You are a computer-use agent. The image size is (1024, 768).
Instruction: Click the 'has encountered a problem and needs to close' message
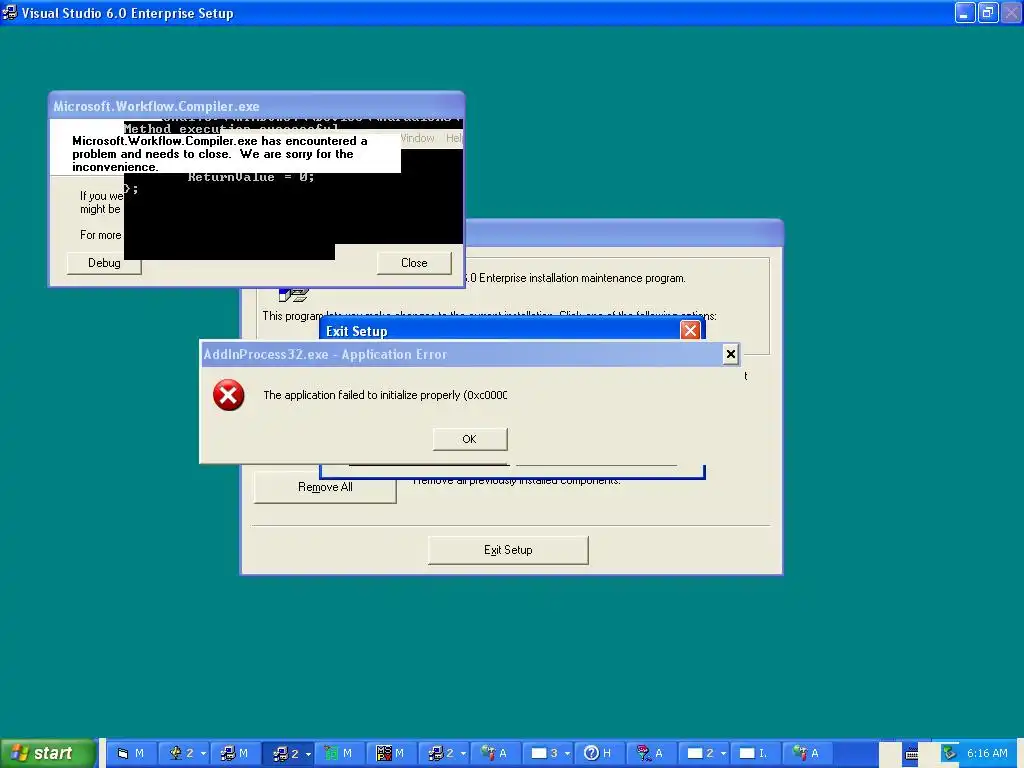pos(220,153)
